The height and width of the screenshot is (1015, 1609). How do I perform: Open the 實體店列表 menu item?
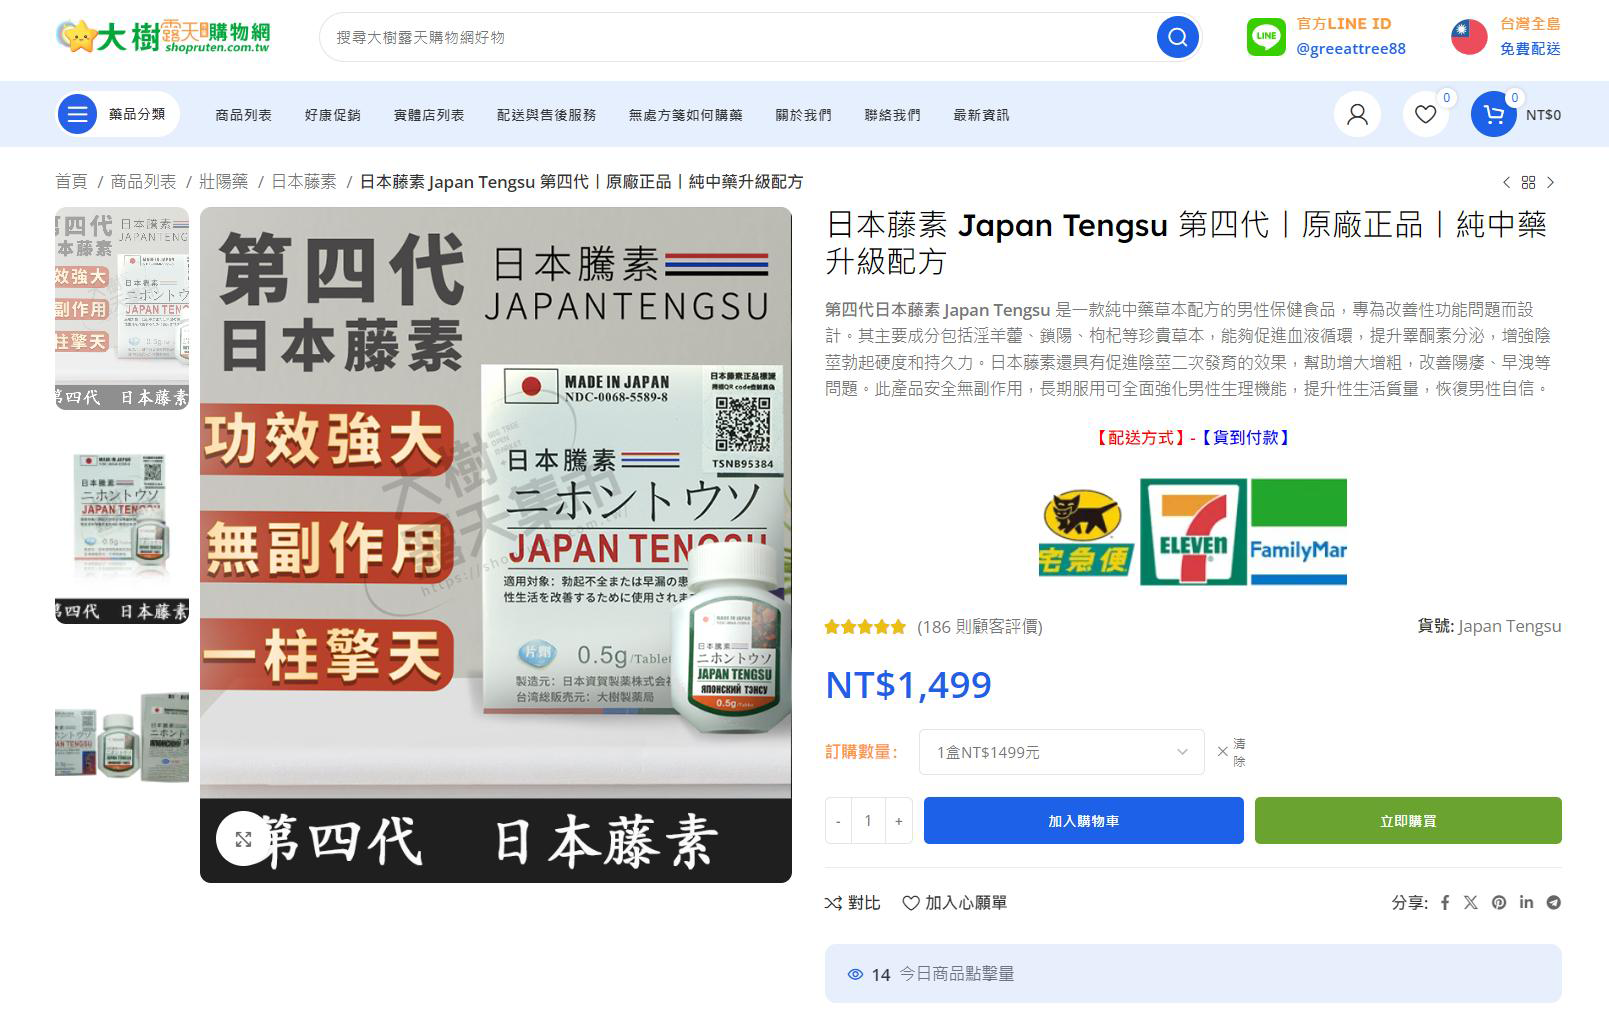429,115
